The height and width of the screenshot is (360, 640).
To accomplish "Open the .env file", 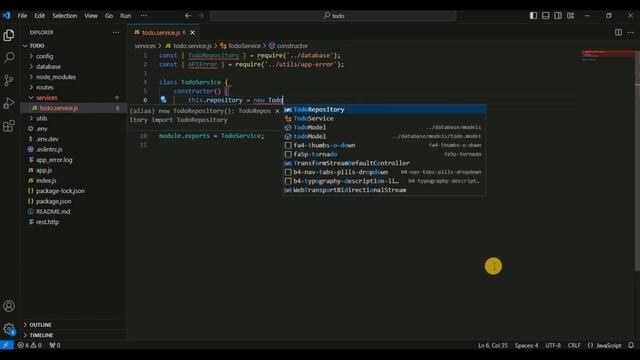I will click(73, 129).
